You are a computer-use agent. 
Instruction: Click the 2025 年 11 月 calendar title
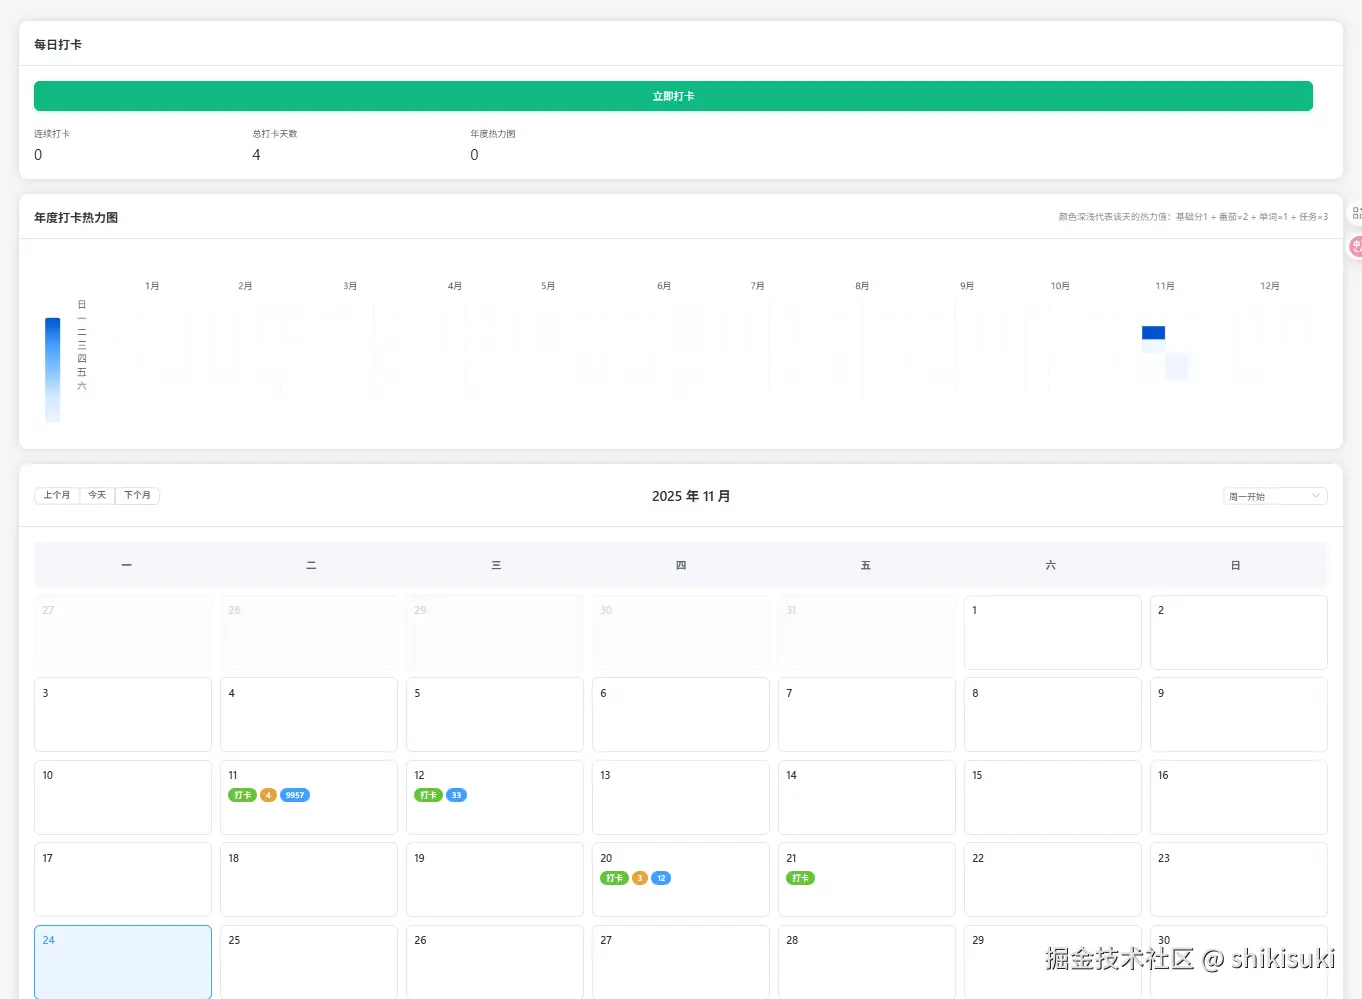click(x=691, y=496)
